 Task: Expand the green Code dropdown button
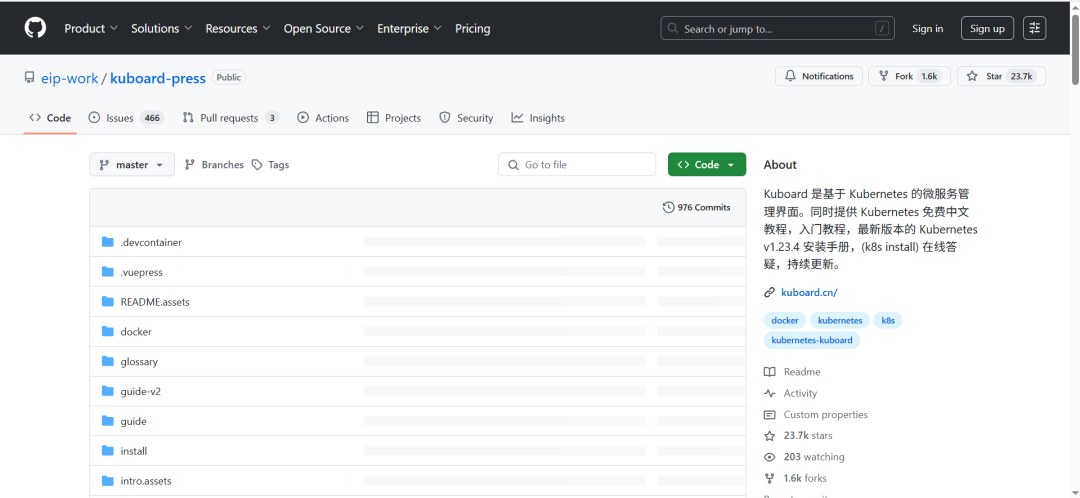pos(707,165)
